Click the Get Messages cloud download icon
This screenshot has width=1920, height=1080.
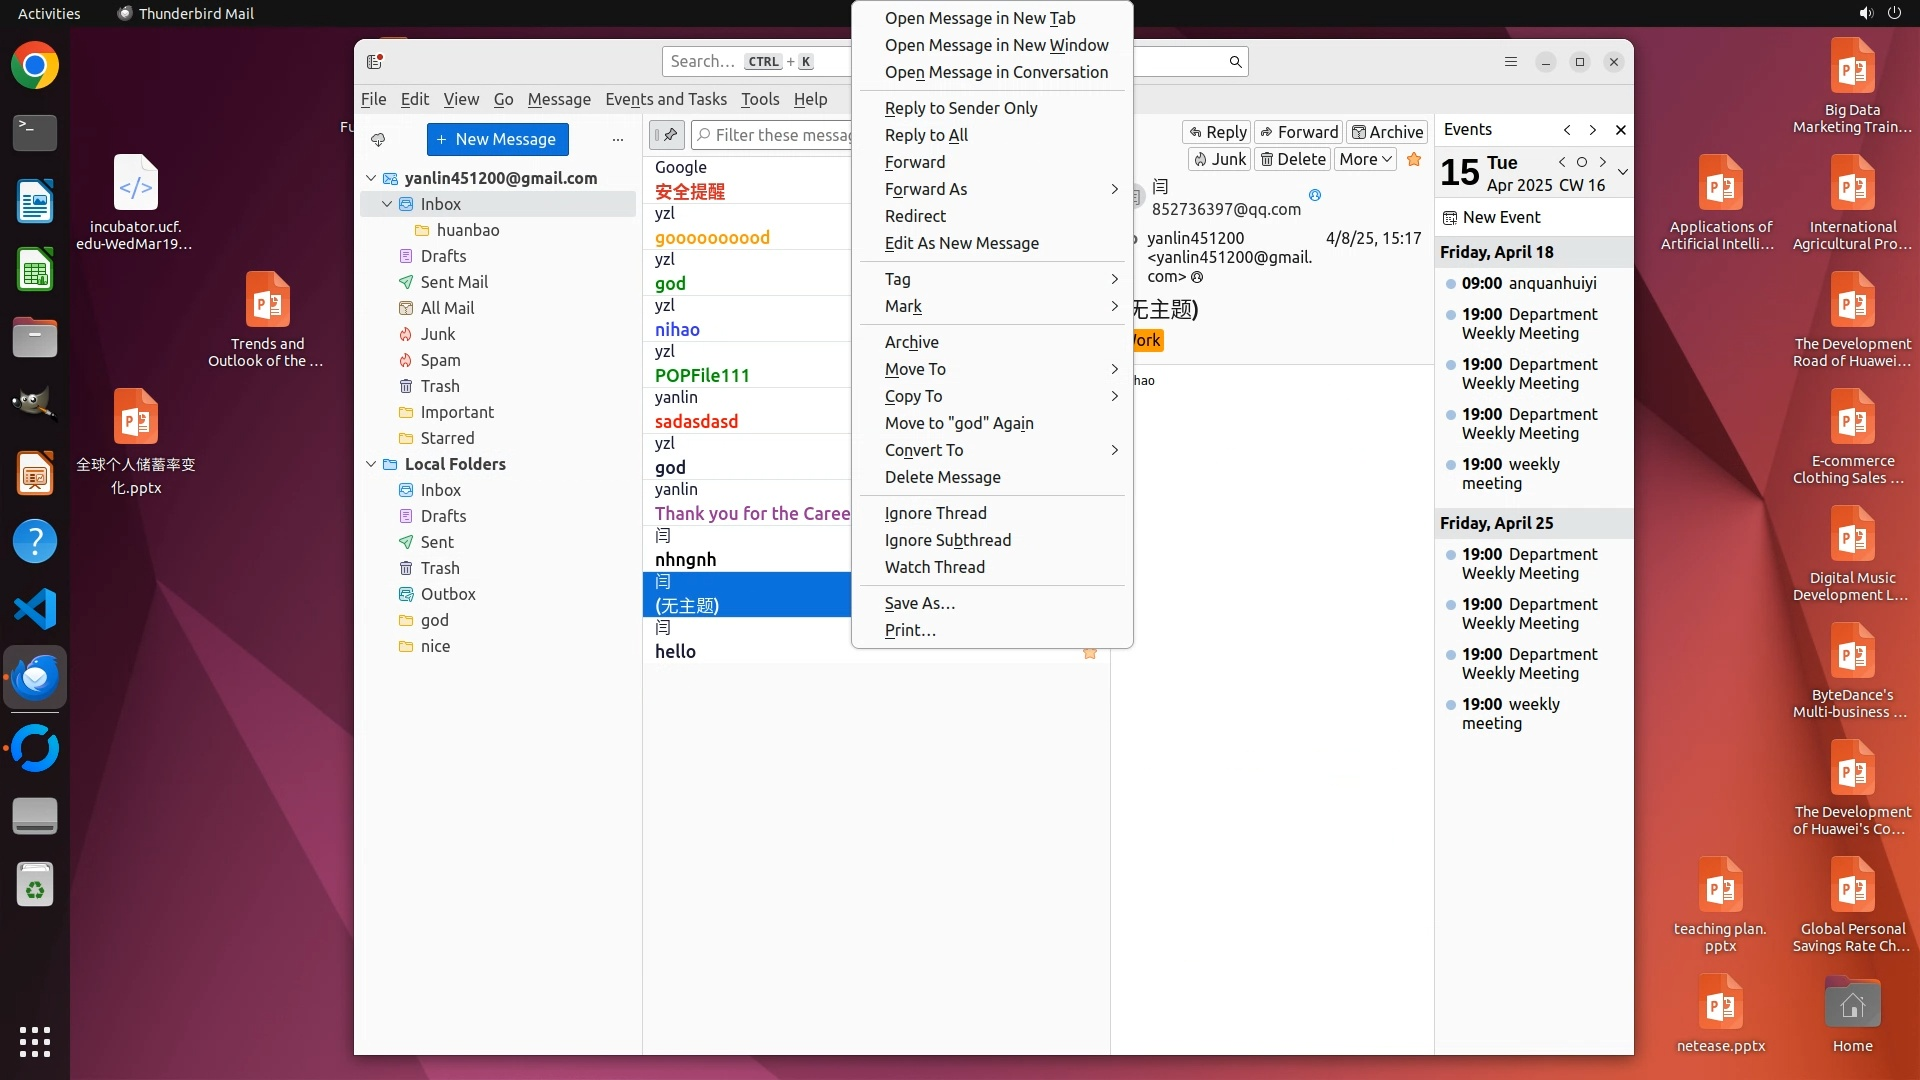(x=378, y=139)
